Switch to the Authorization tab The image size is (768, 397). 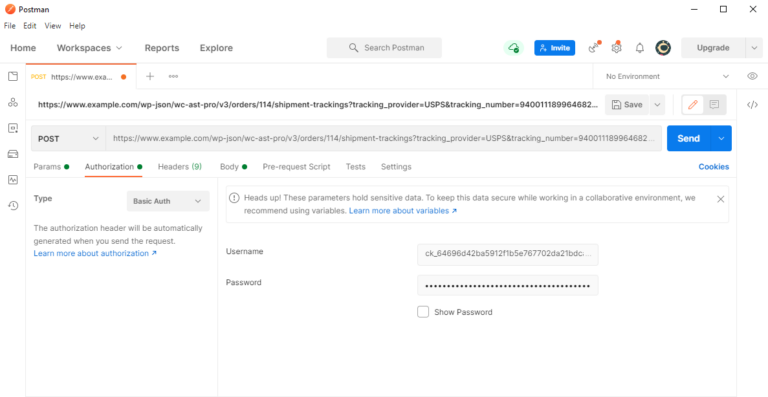click(114, 166)
